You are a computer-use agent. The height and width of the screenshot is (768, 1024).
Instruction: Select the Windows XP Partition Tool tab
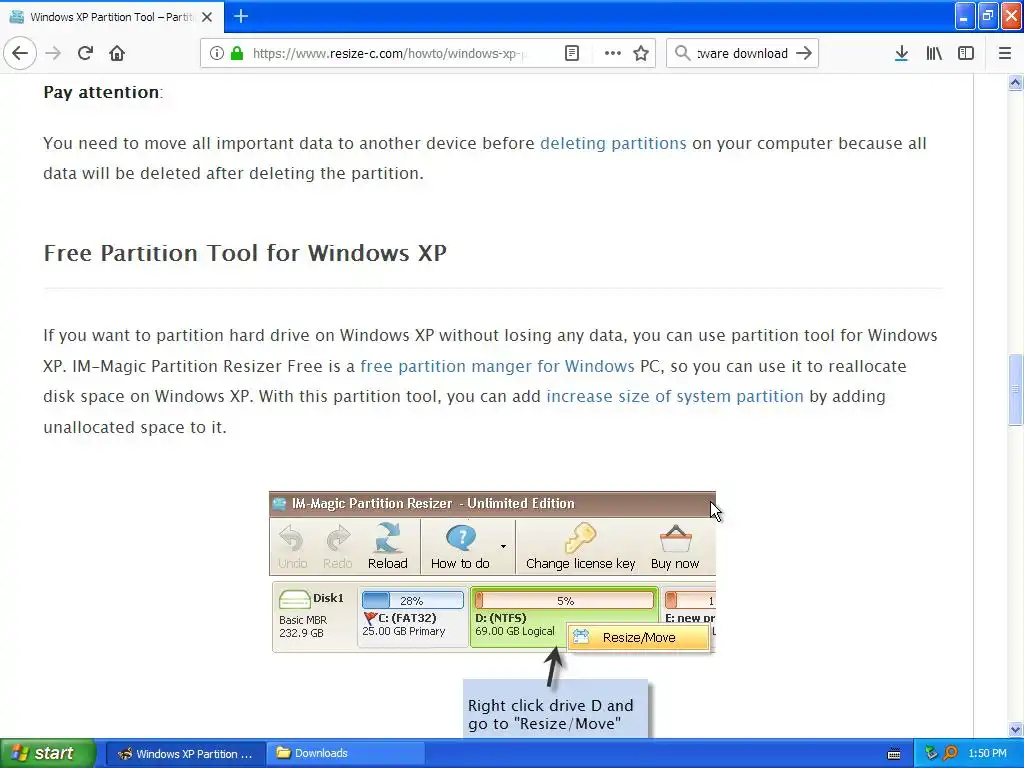pyautogui.click(x=112, y=17)
